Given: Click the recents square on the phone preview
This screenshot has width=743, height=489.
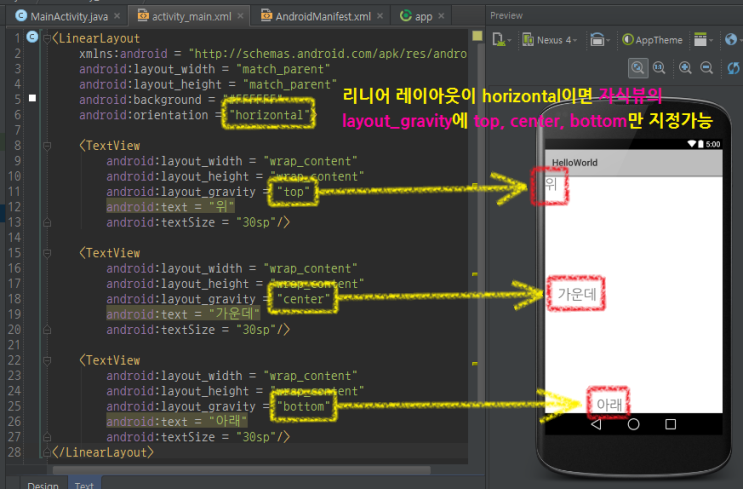Looking at the screenshot, I should coord(671,424).
